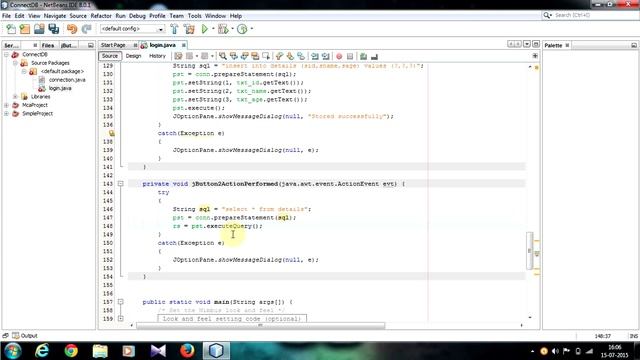Click the Next Bookmark icon
The width and height of the screenshot is (640, 360).
[290, 56]
